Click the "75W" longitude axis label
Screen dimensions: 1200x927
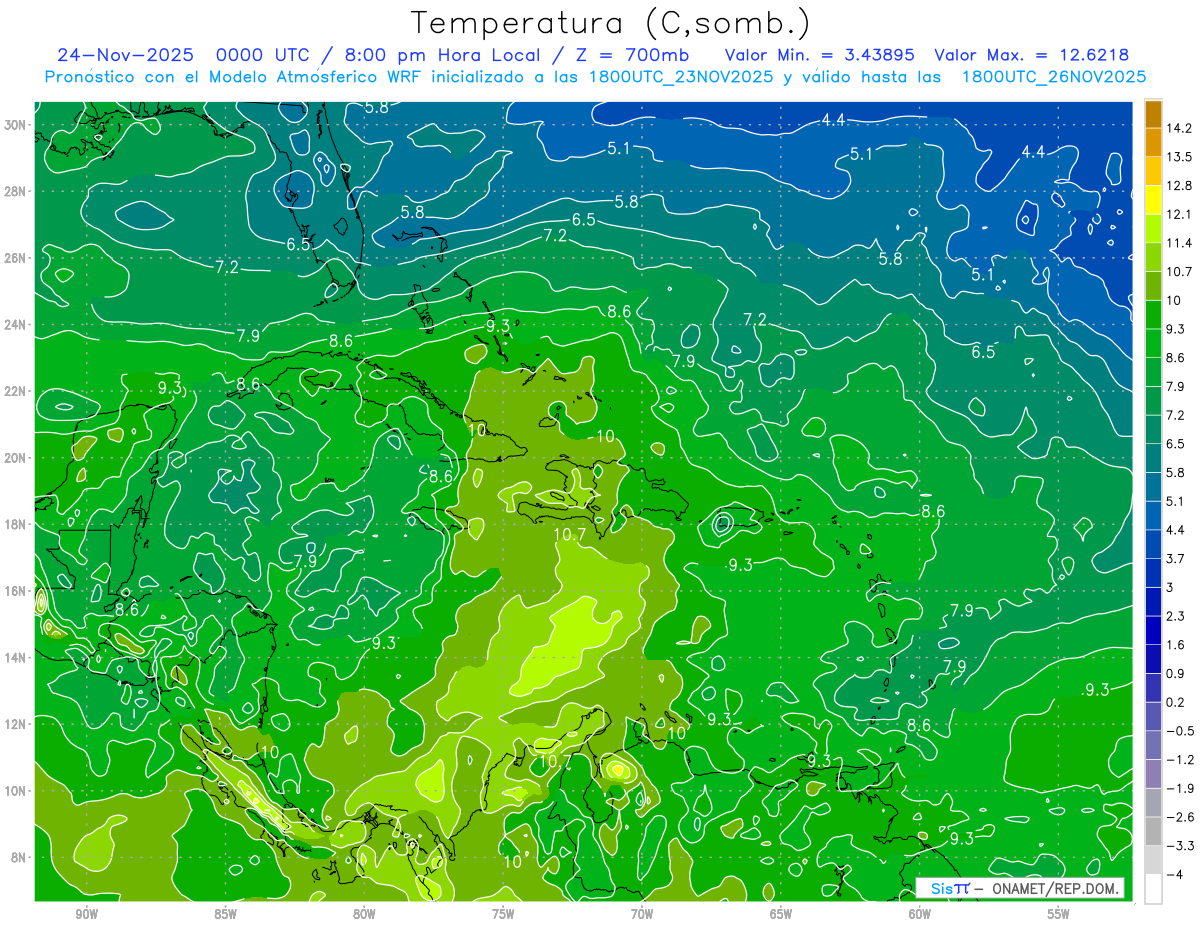(x=503, y=914)
